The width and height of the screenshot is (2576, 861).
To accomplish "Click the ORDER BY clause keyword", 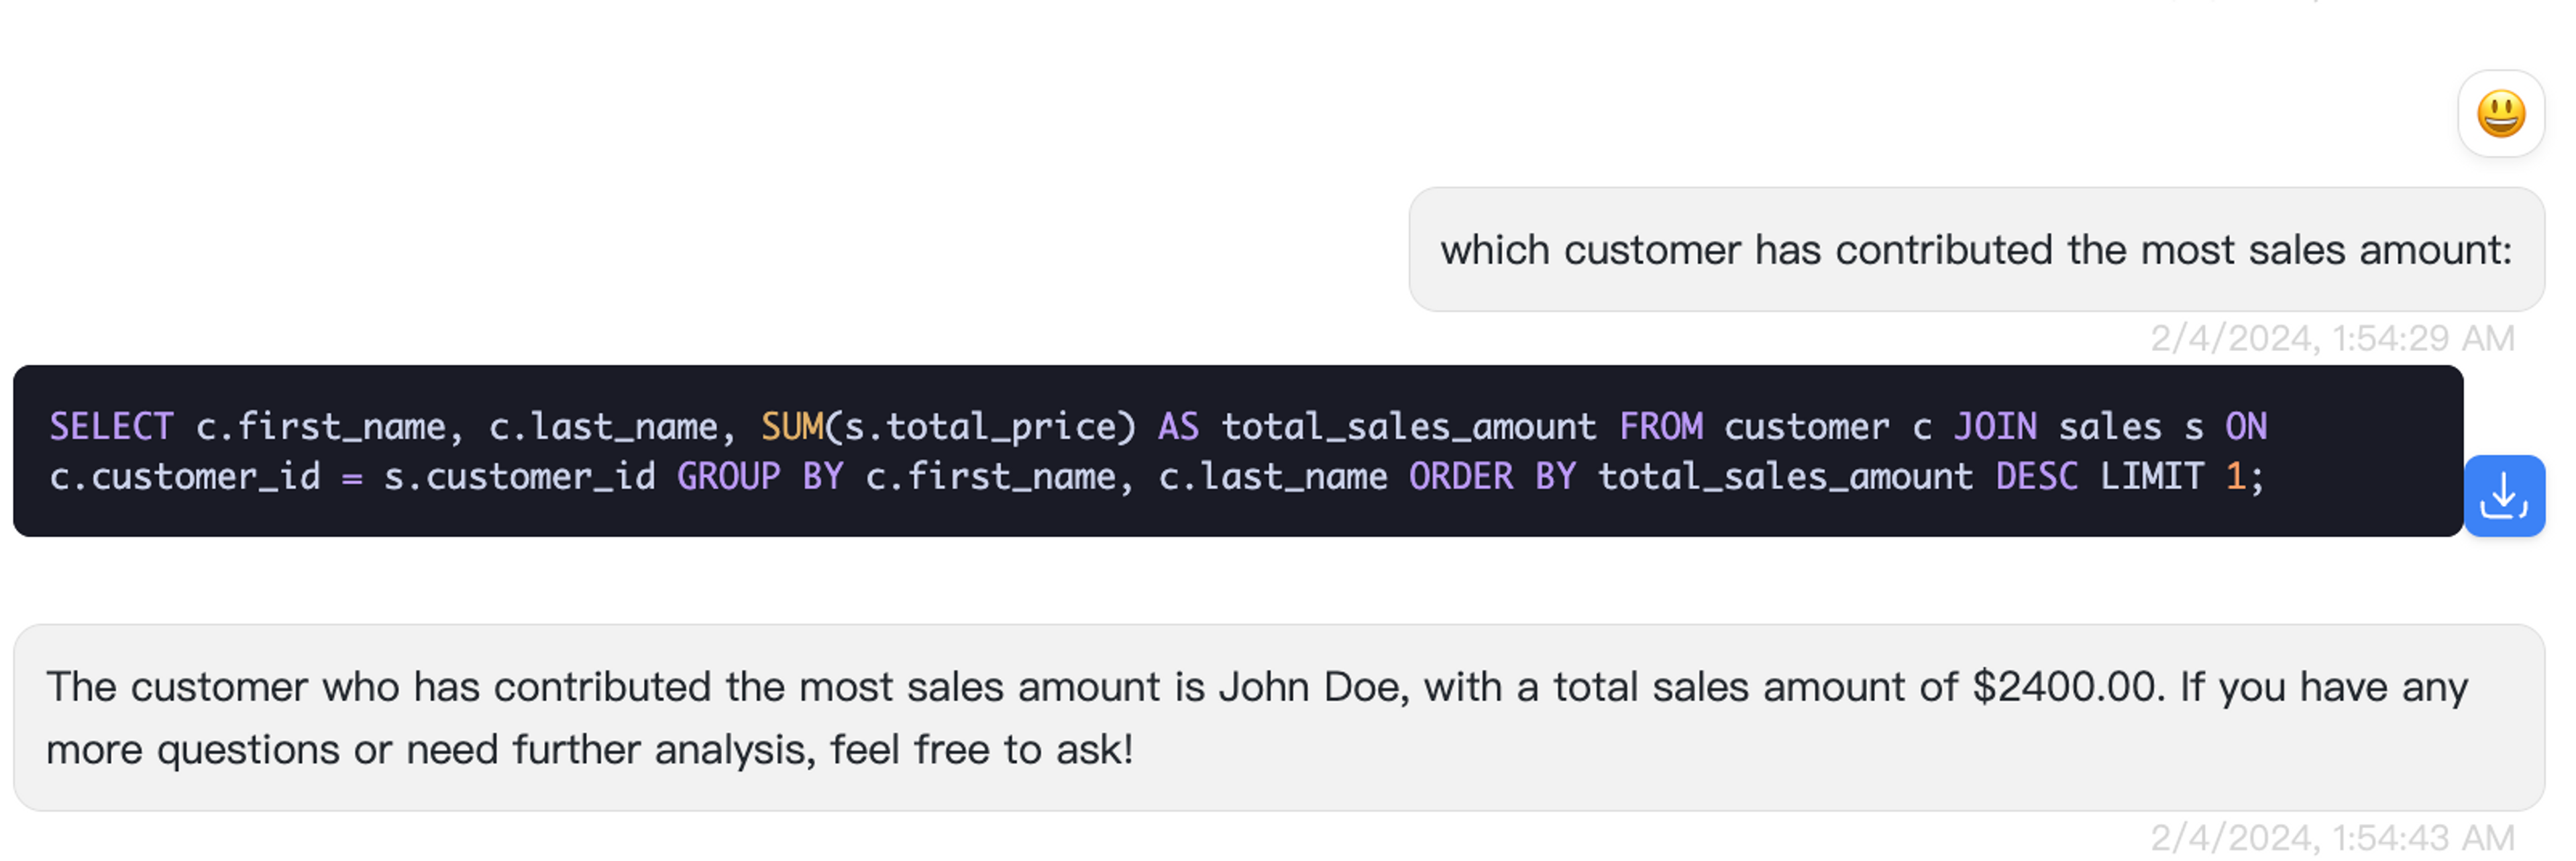I will click(x=1492, y=477).
